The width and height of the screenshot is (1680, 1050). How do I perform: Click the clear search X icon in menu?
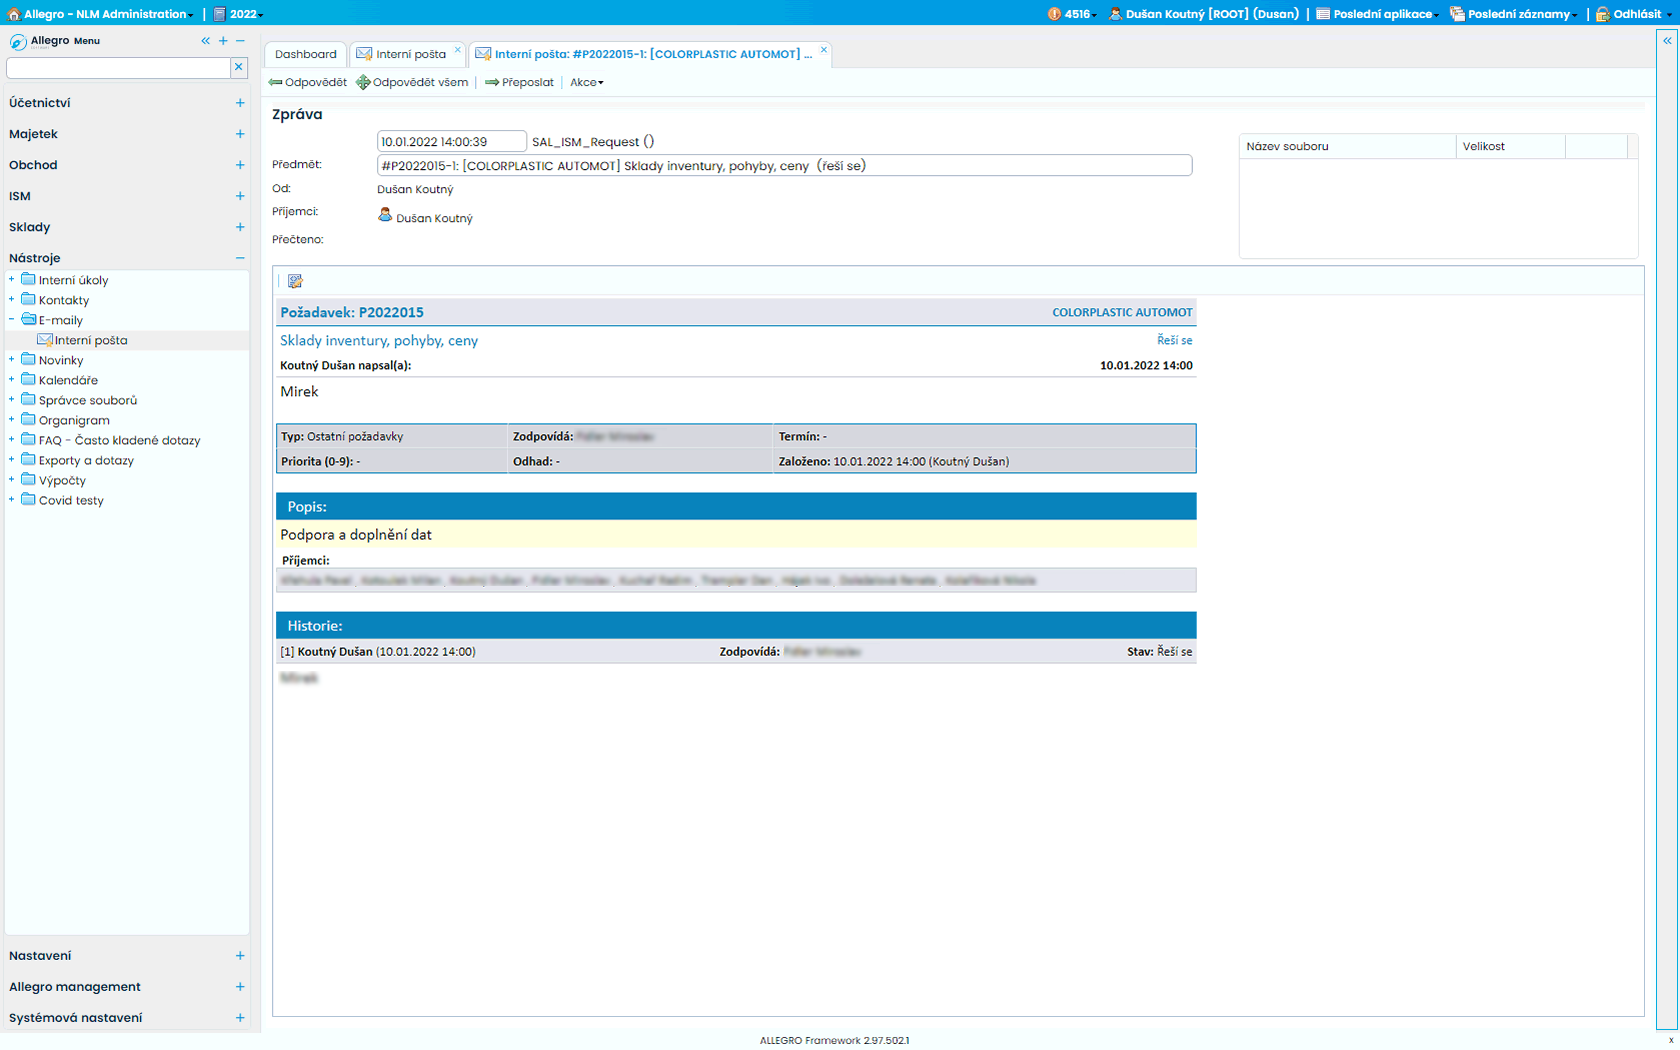pyautogui.click(x=239, y=67)
